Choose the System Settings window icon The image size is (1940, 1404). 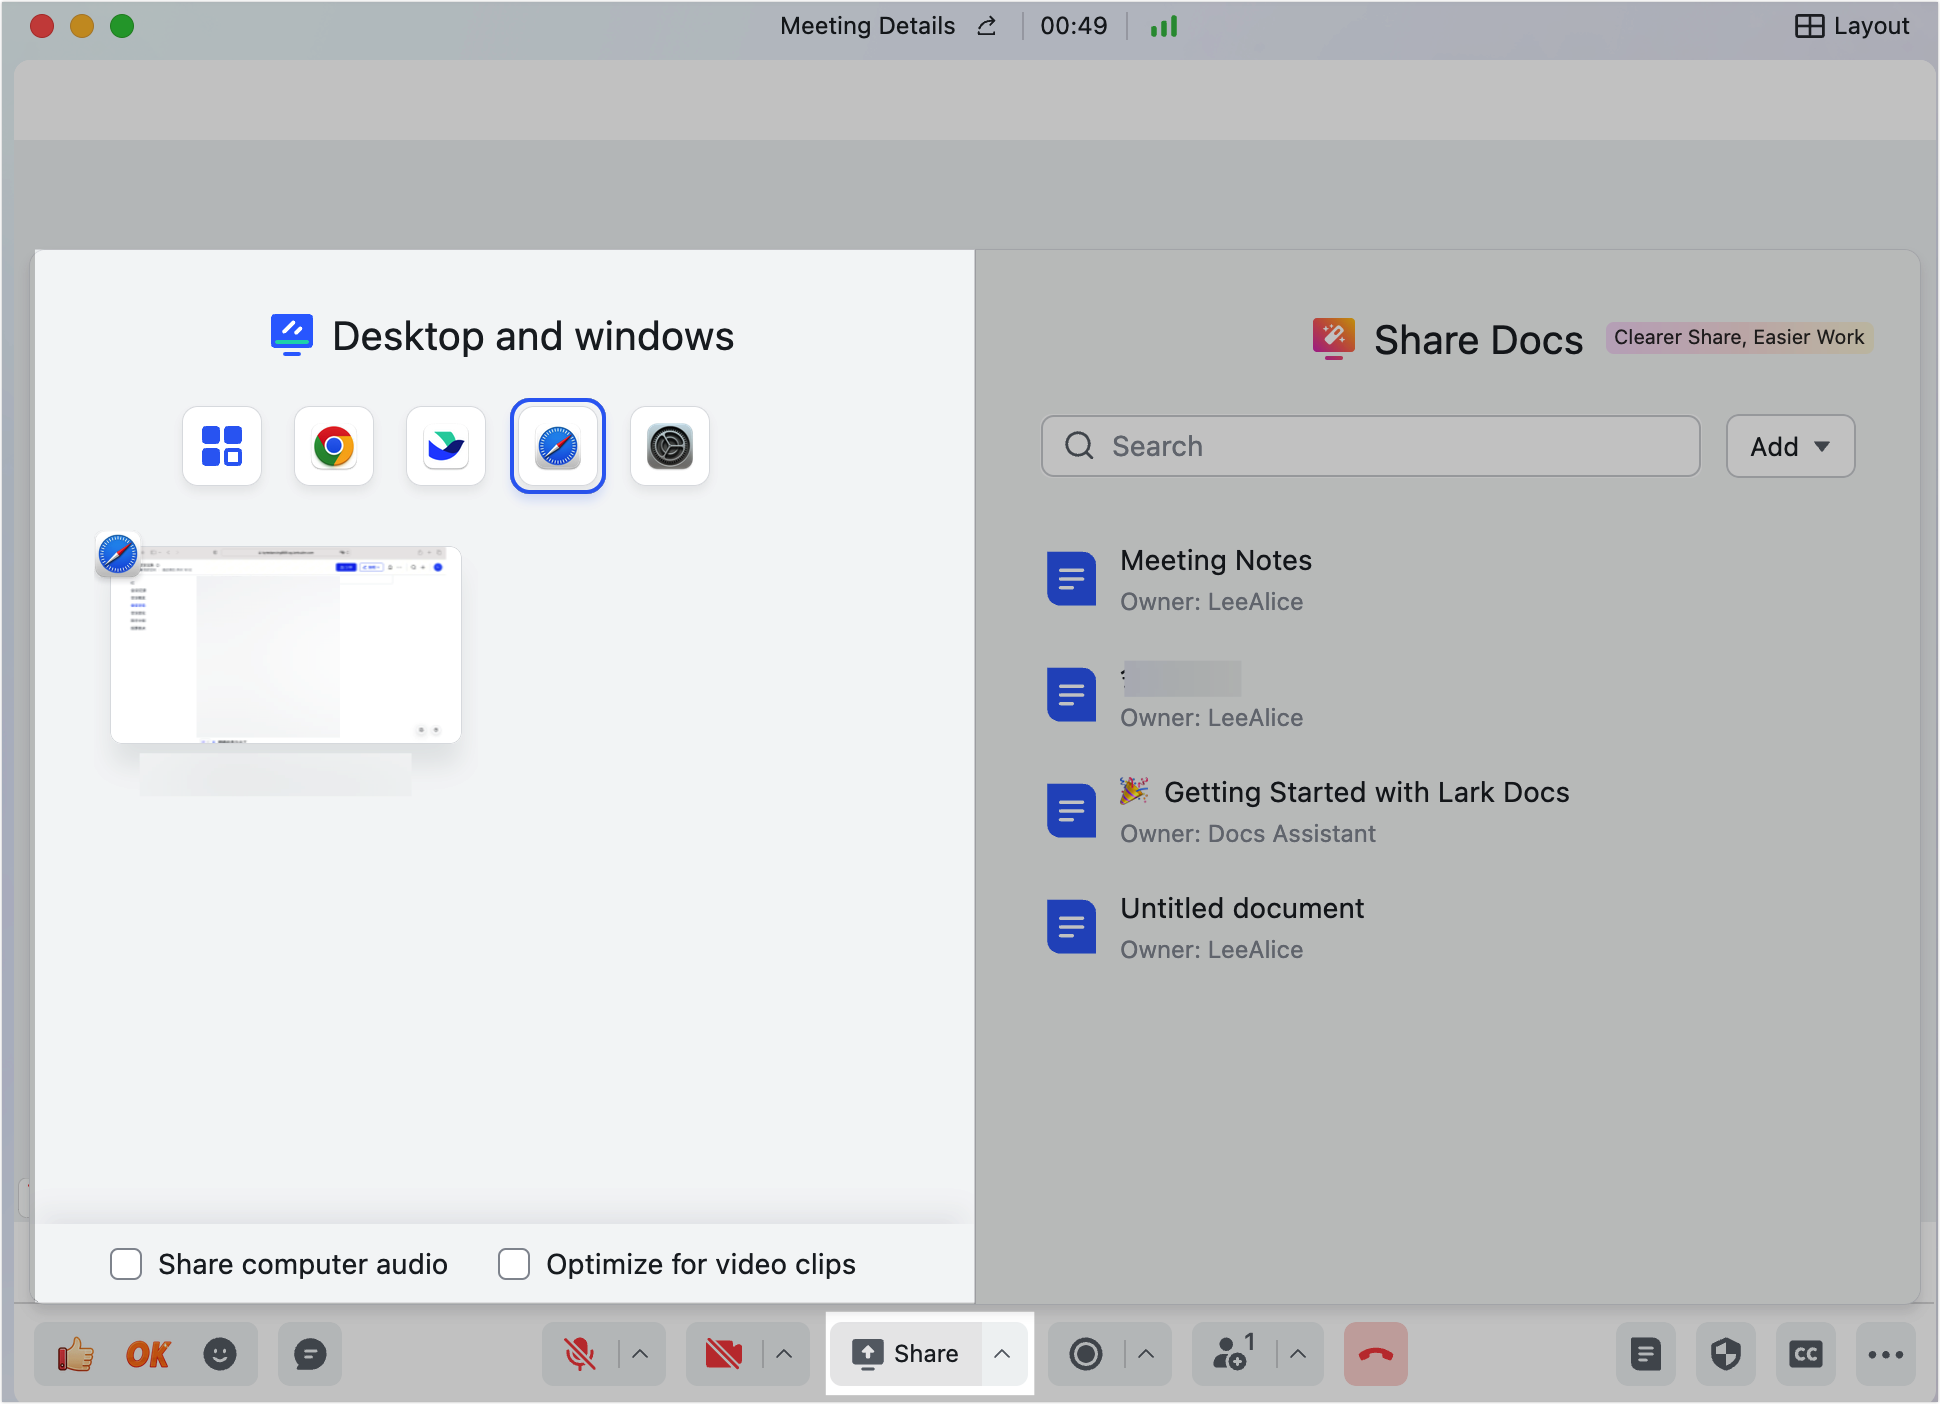[x=670, y=446]
